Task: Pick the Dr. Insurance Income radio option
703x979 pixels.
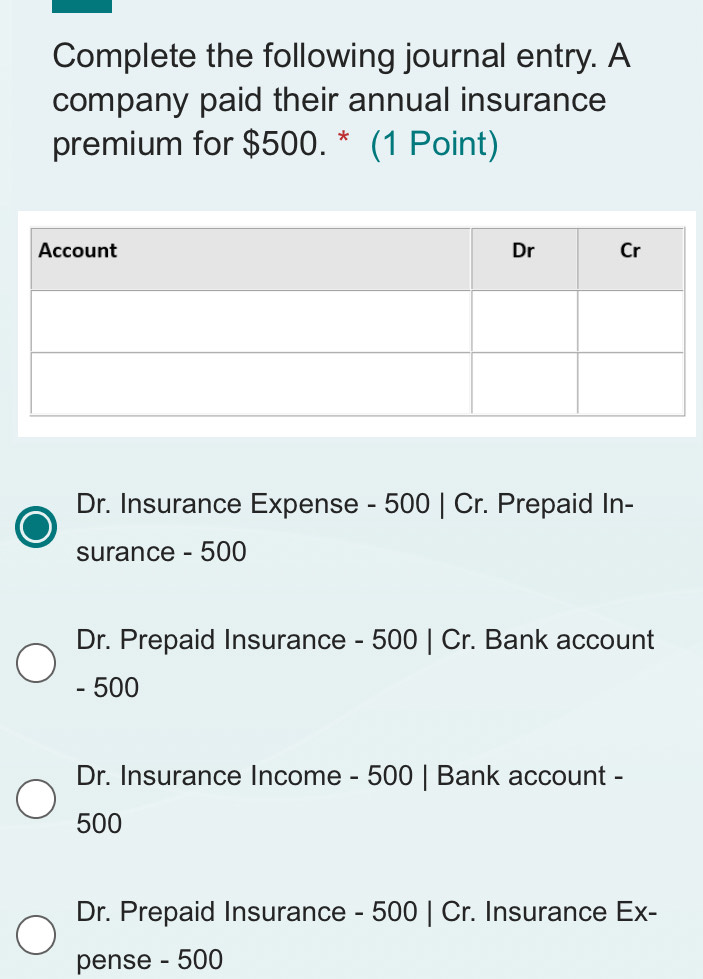Action: (36, 799)
